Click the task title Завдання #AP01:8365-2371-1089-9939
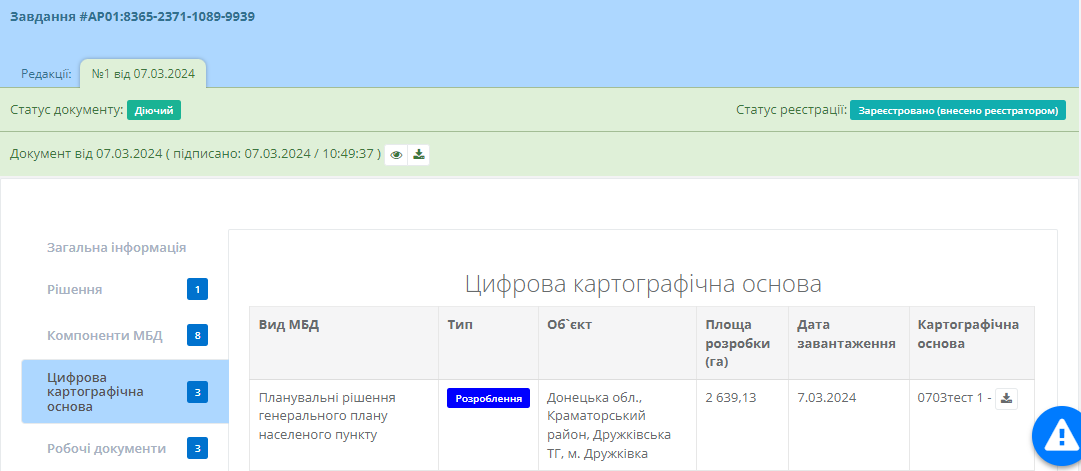1081x471 pixels. coord(132,17)
